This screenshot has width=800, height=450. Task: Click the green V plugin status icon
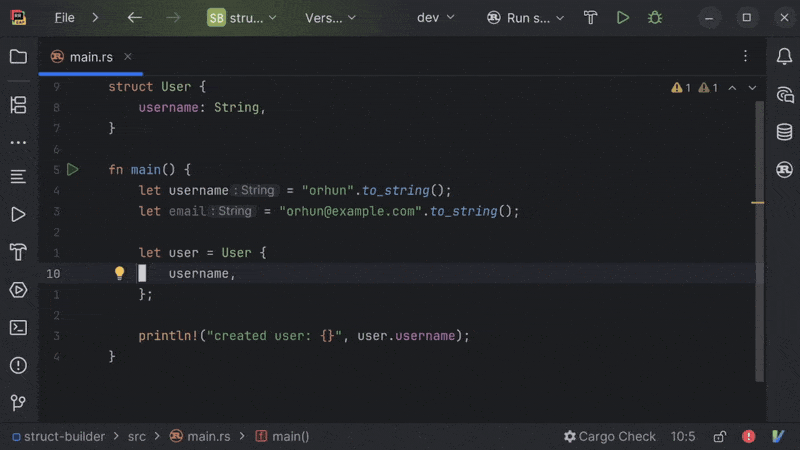(x=778, y=437)
